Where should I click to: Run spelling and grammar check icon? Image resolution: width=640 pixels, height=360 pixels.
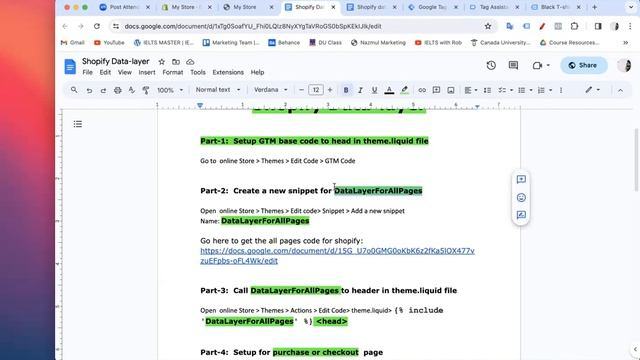tap(131, 90)
